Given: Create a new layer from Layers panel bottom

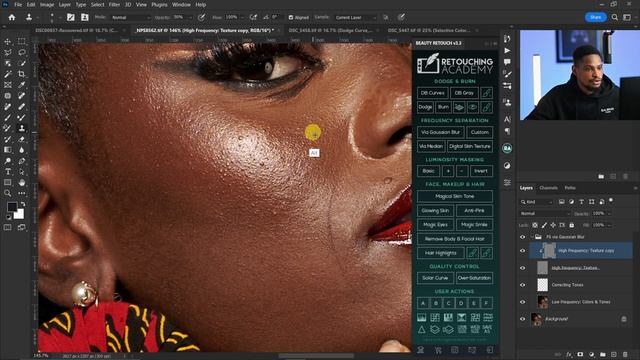Looking at the screenshot, I should 614,355.
